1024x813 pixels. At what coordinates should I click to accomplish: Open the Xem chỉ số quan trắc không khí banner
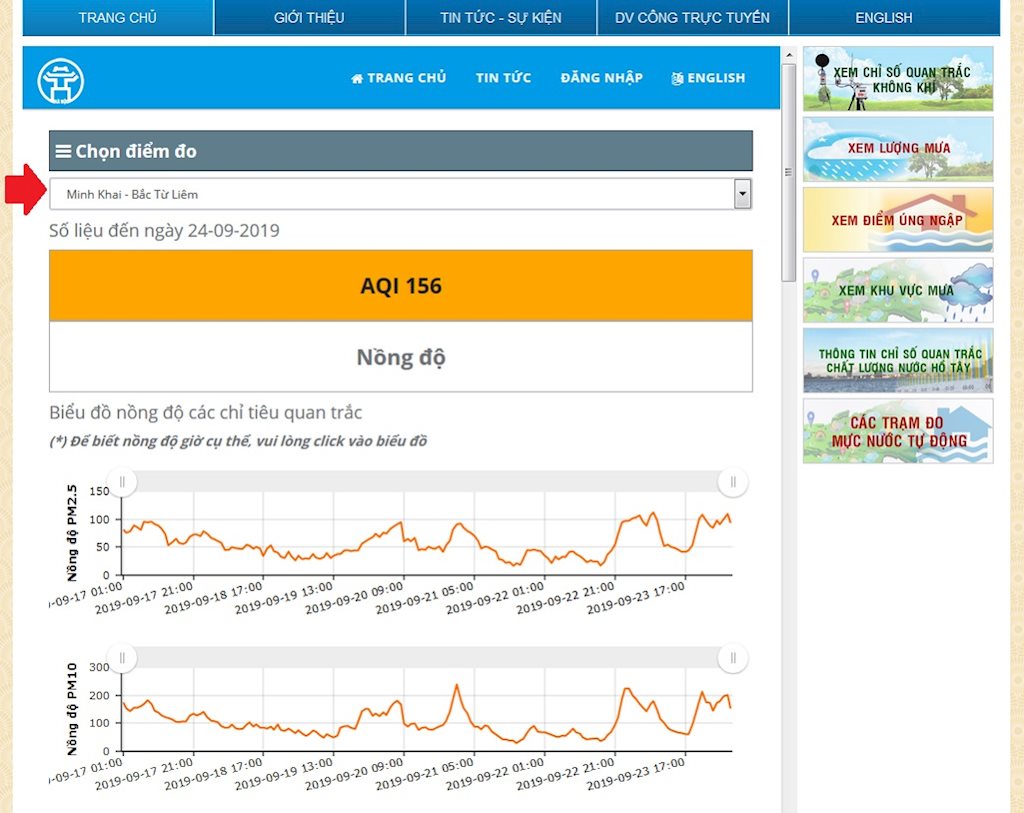click(898, 79)
